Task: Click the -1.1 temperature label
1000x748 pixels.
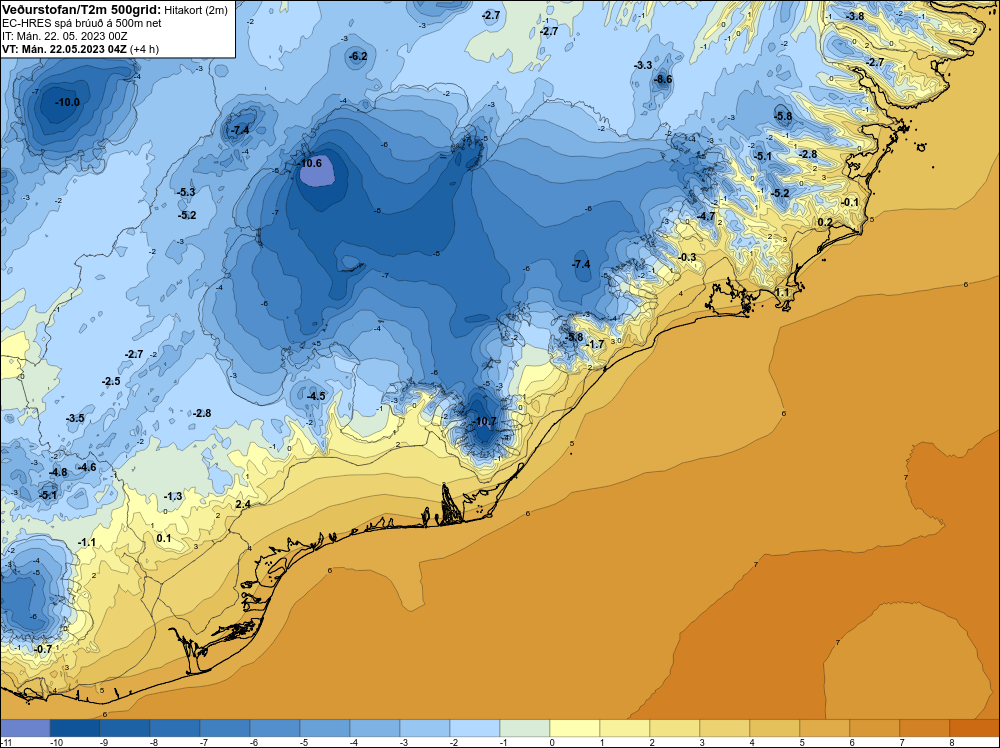Action: [x=86, y=542]
